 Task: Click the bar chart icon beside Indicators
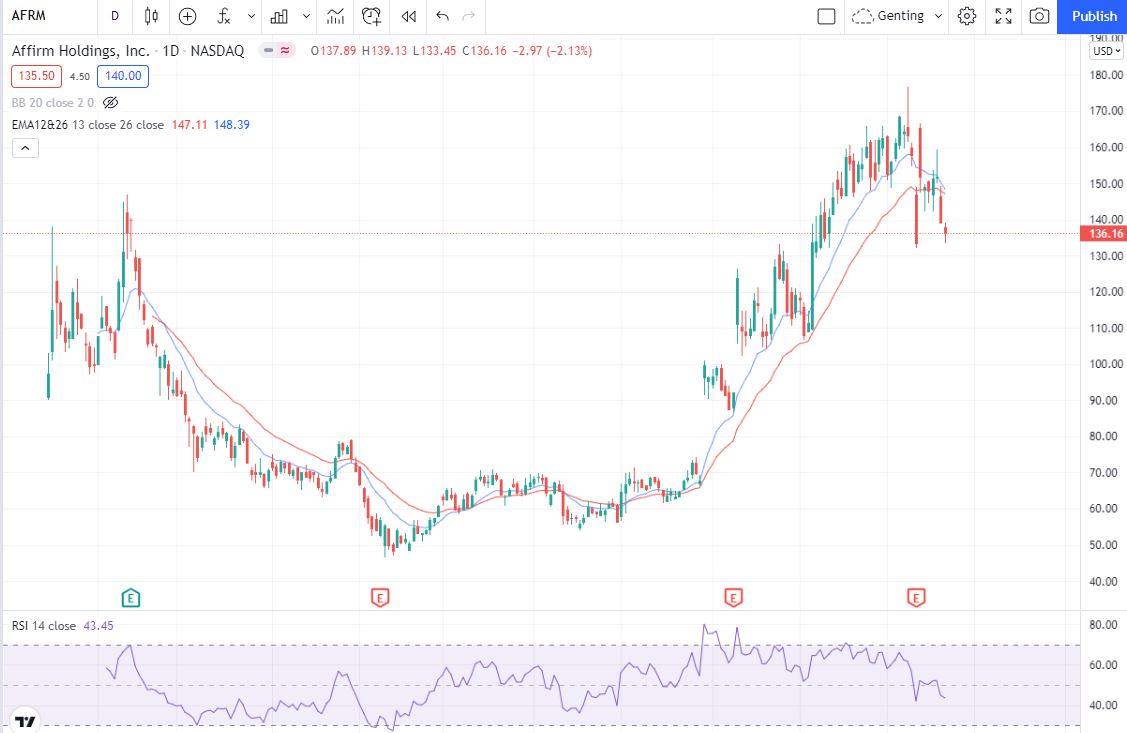click(279, 16)
